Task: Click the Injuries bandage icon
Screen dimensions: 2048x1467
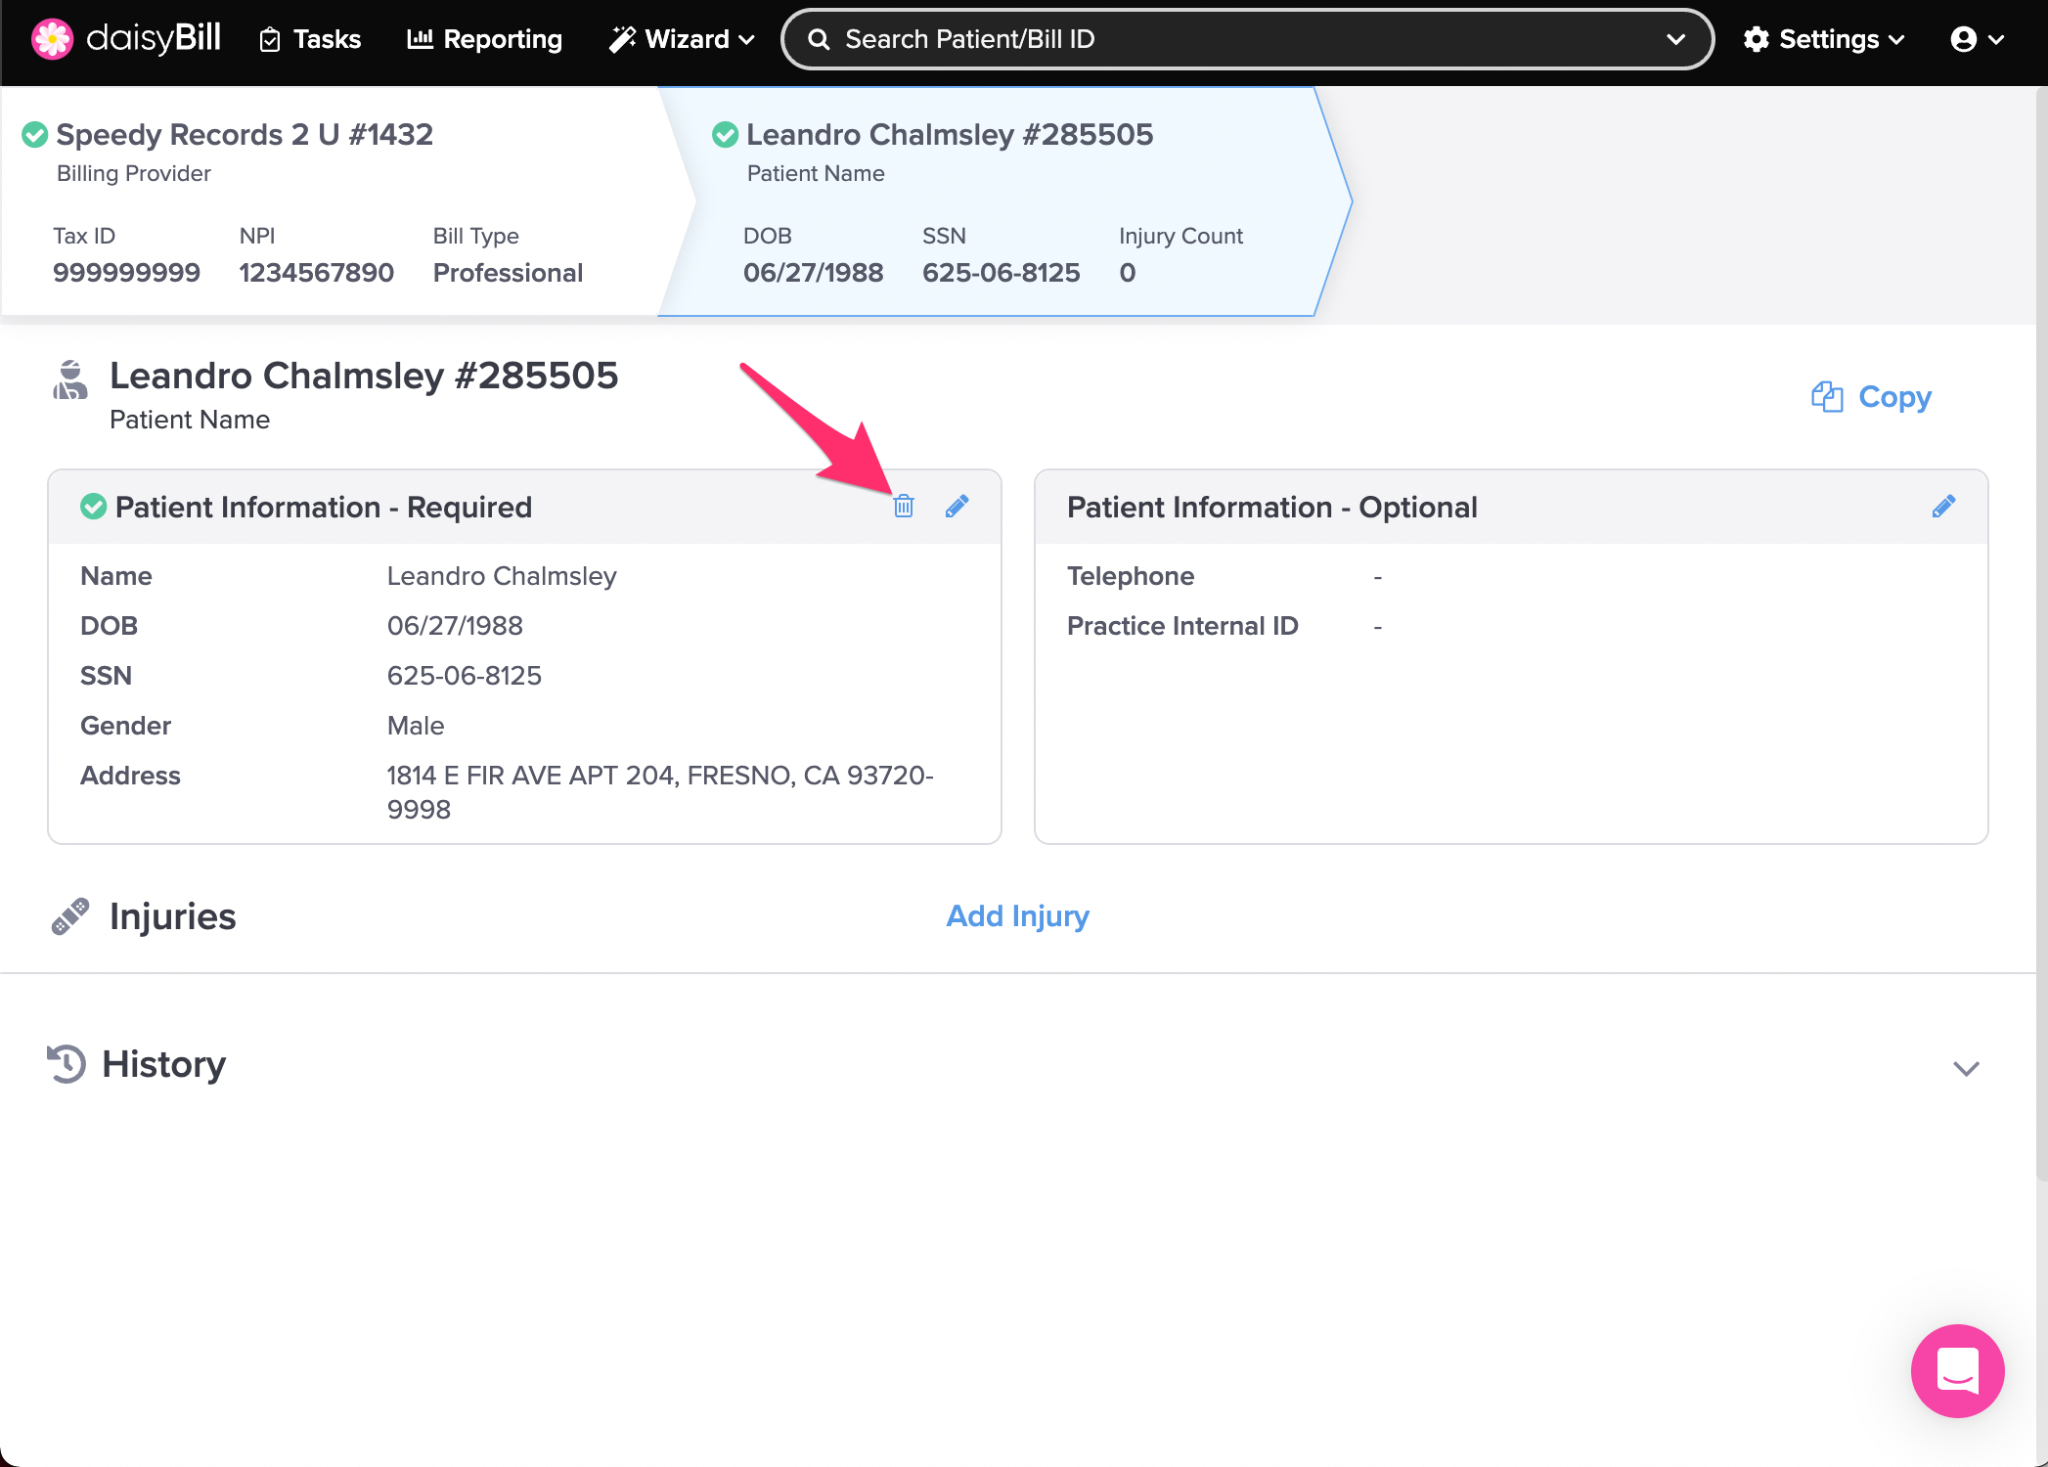Action: [70, 916]
